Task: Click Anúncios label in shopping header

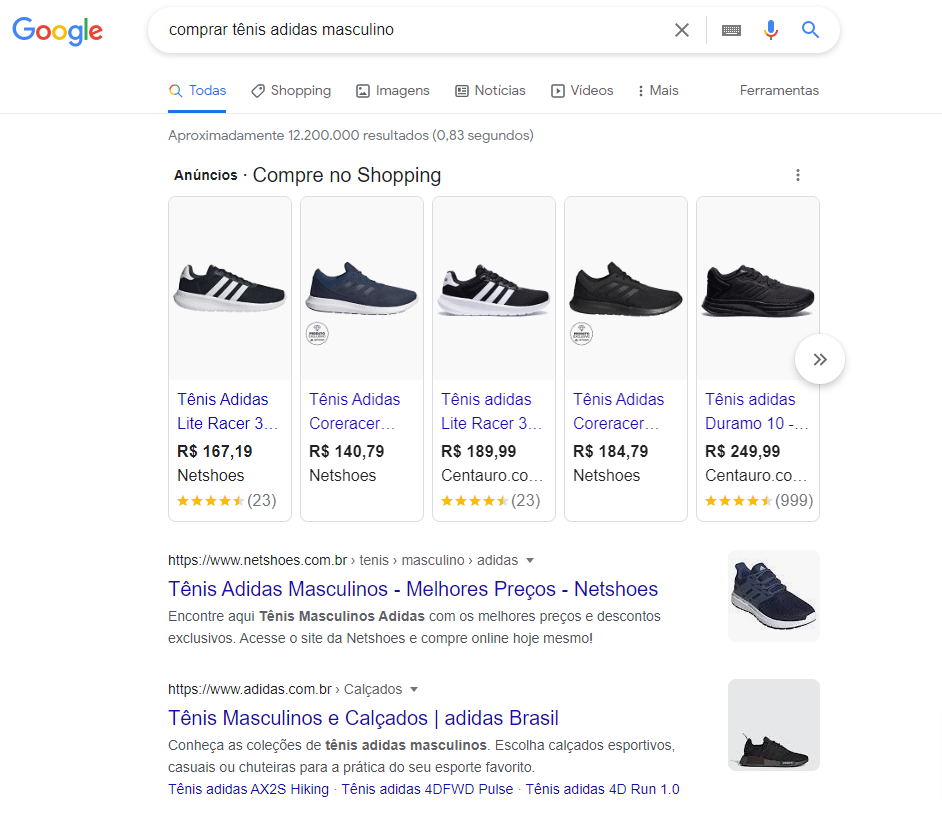Action: pos(205,175)
